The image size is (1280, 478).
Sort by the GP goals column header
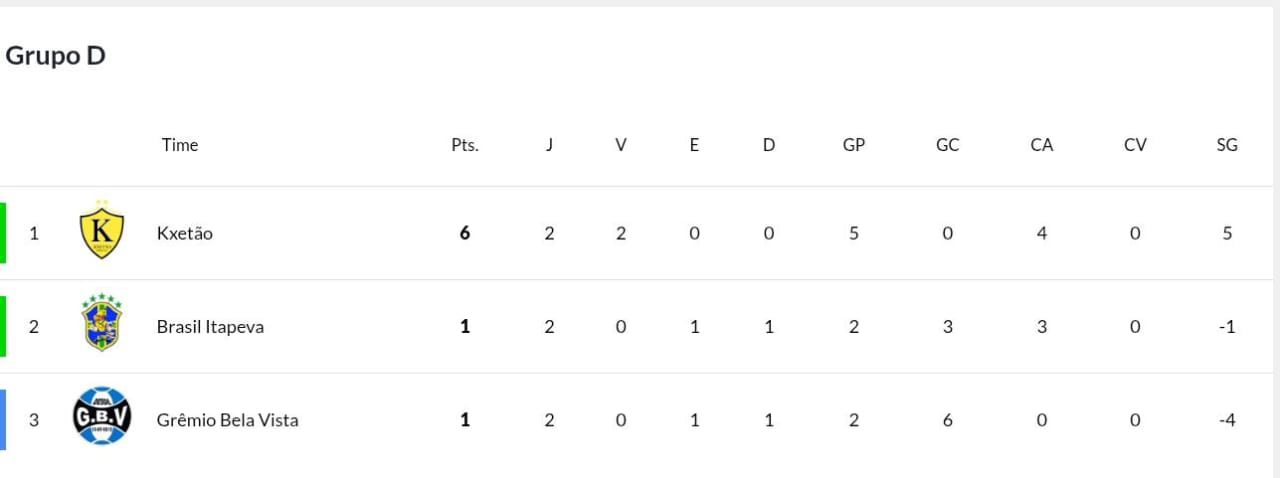coord(853,145)
